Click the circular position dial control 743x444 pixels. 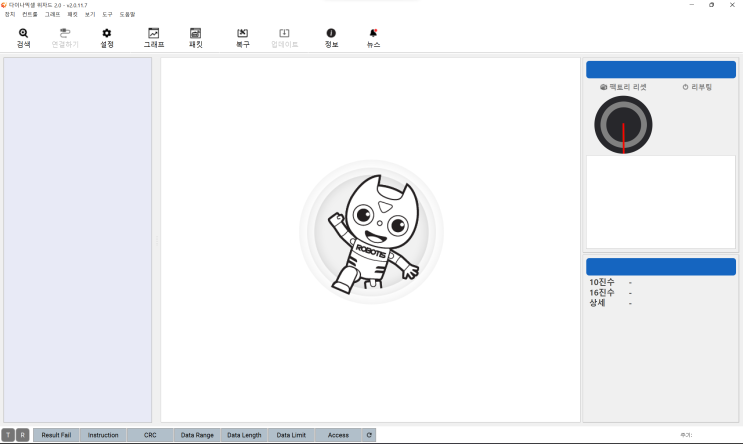(x=623, y=125)
